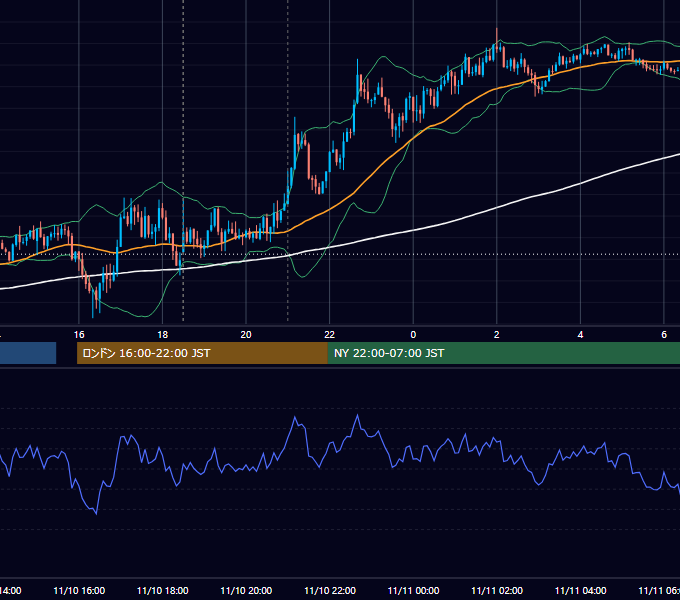Click the 20 hour axis label
This screenshot has height=600, width=680.
(246, 335)
